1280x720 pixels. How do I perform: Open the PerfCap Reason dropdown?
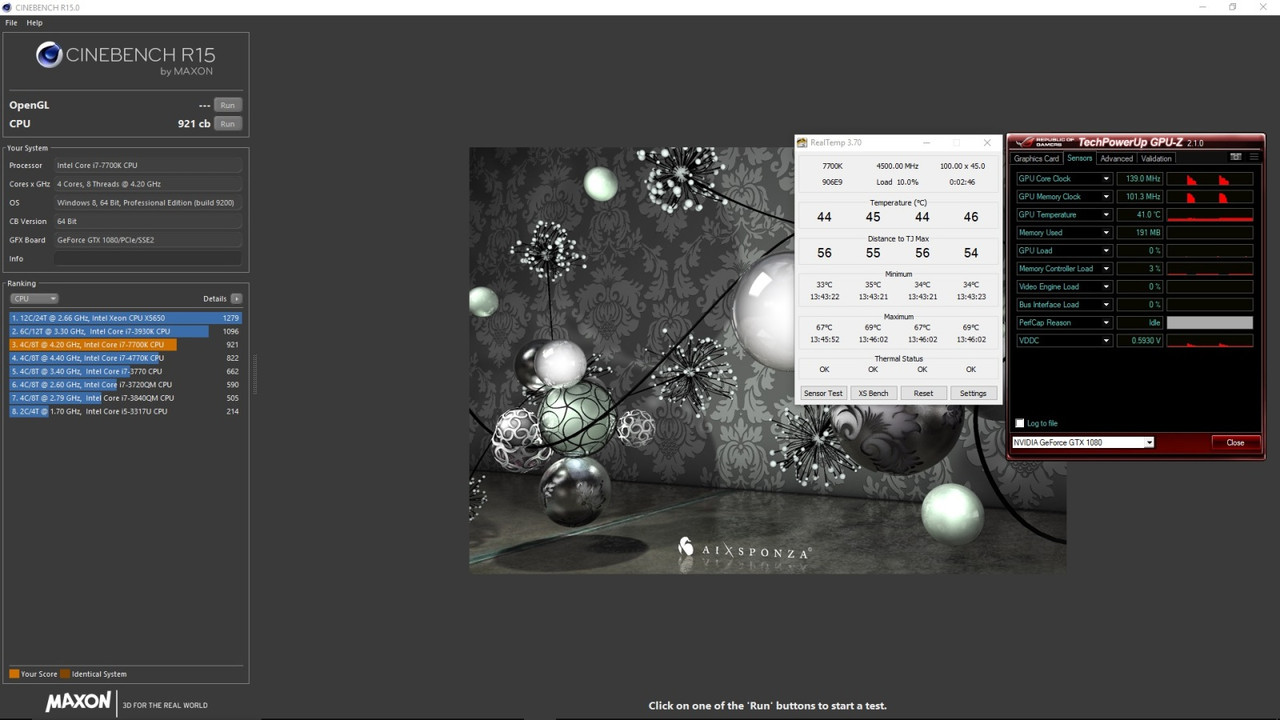1106,323
